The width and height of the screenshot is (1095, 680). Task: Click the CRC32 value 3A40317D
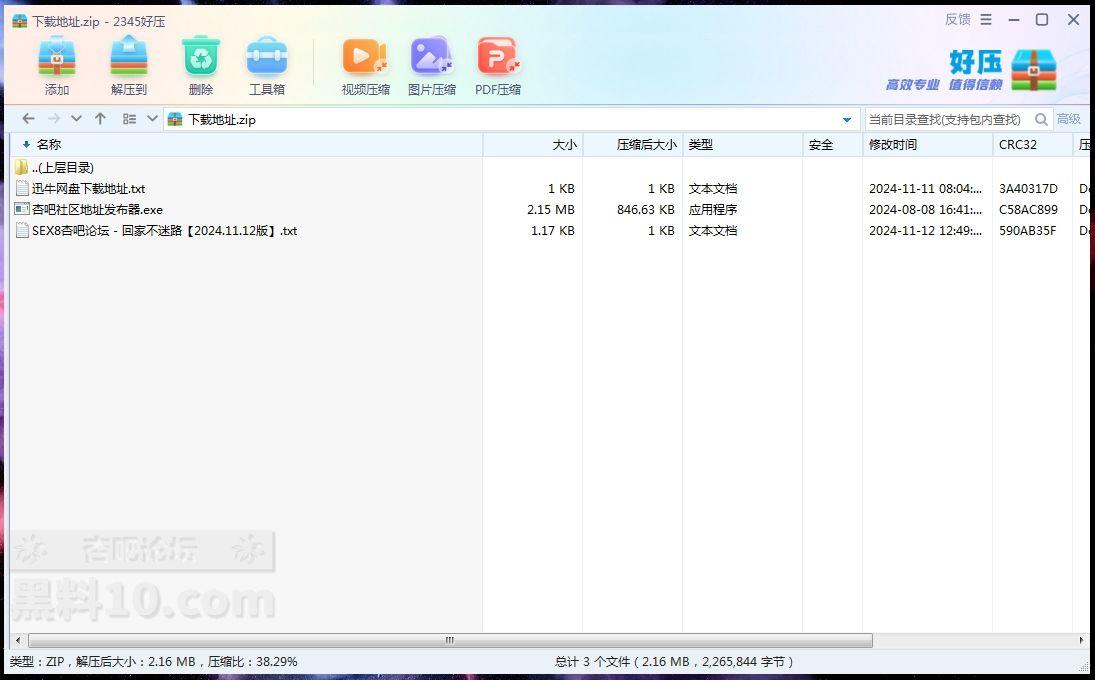point(1028,189)
